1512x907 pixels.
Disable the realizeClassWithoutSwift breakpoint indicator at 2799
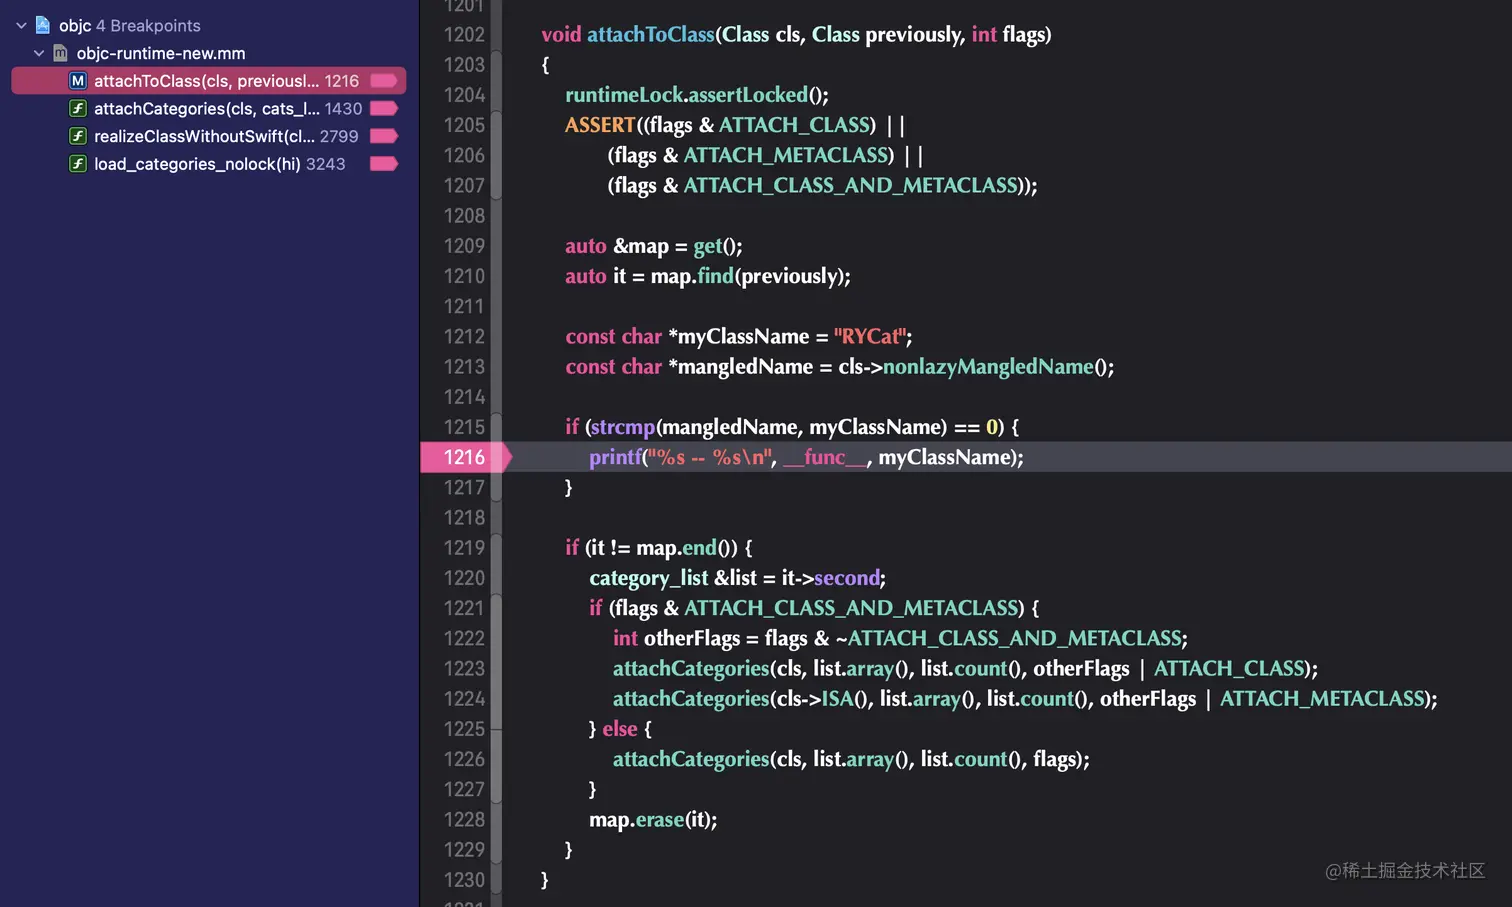coord(384,136)
